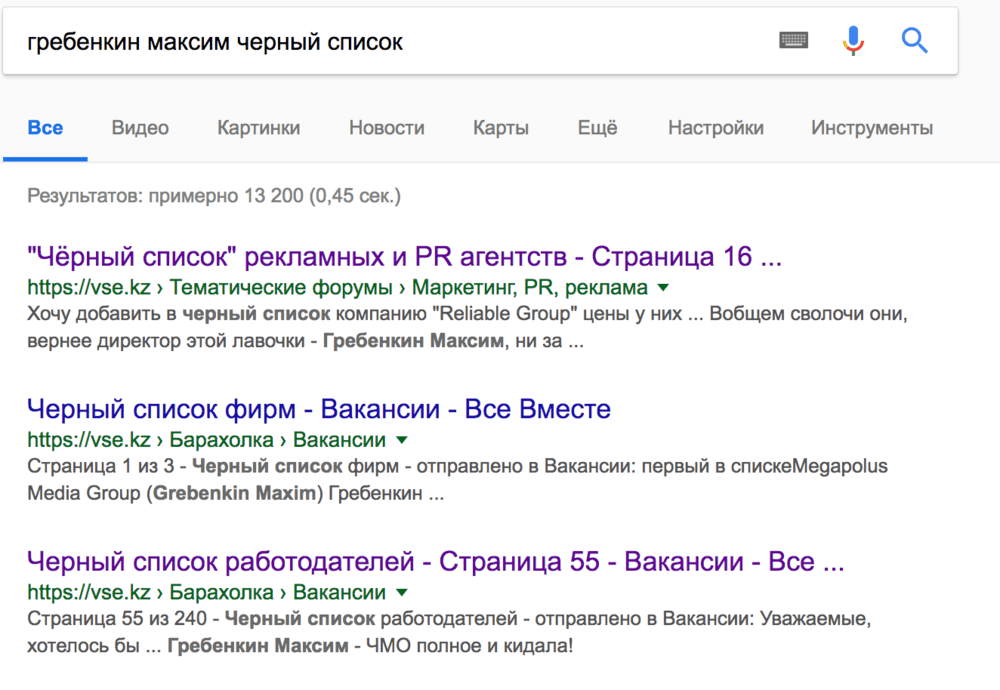Select the Все tab
1000x690 pixels.
(45, 128)
